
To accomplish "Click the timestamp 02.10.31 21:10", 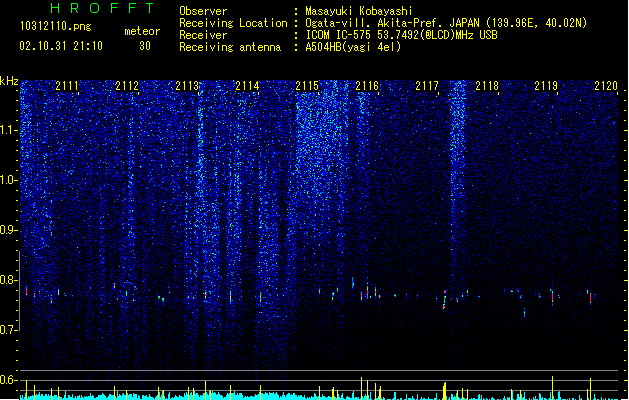I will [x=61, y=46].
